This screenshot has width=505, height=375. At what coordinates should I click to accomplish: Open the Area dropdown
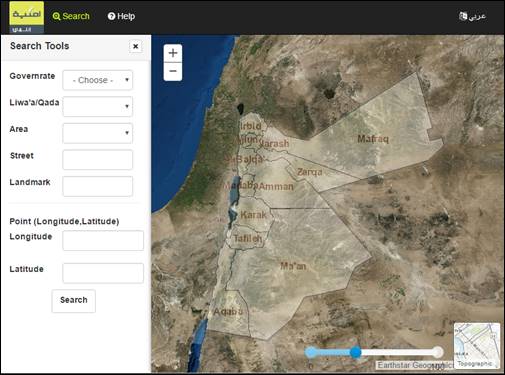98,133
